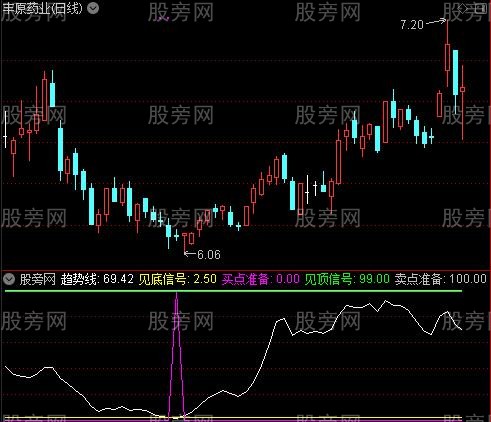The width and height of the screenshot is (491, 422).
Task: Select the 丰原药业(日线) chart title
Action: coord(42,8)
